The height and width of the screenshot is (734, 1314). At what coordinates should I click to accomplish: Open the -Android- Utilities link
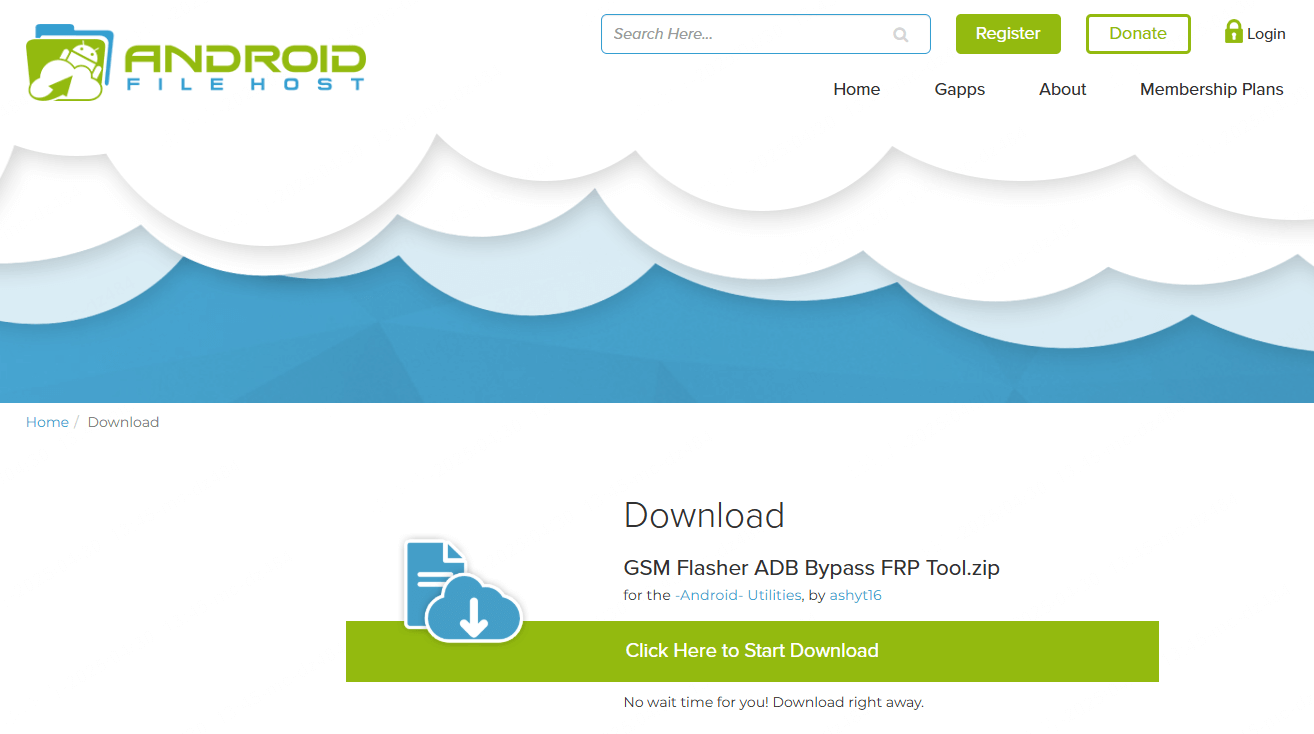pos(738,595)
